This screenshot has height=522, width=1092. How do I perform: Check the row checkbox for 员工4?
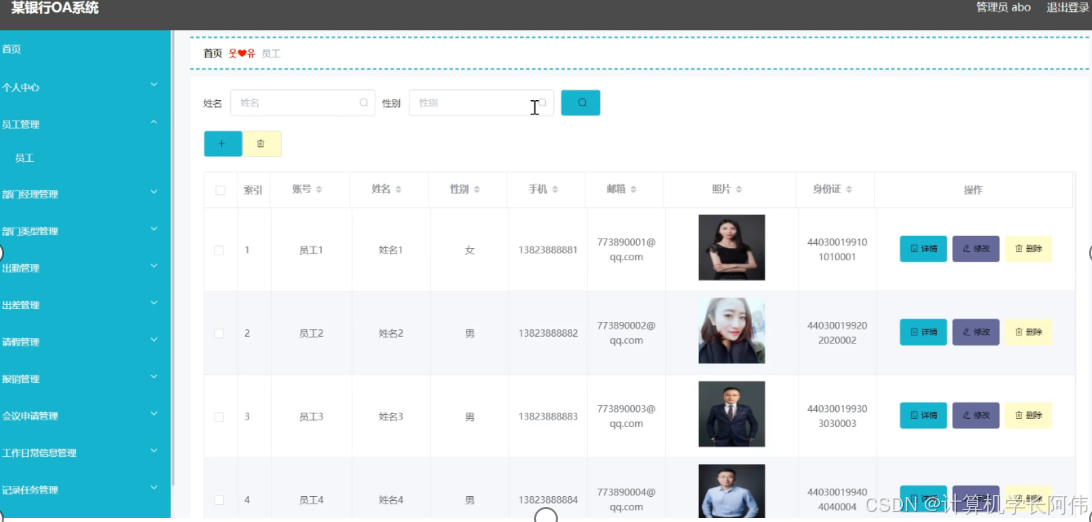coord(219,500)
